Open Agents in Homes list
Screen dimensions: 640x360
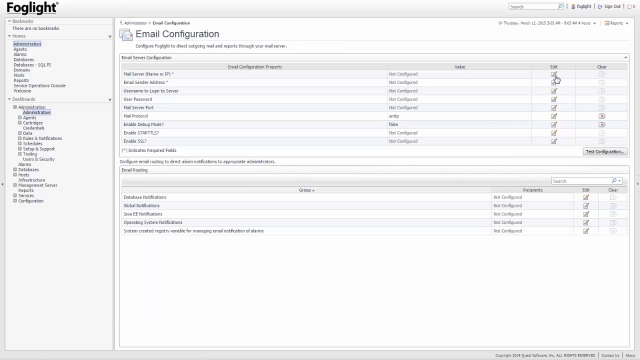[x=20, y=49]
